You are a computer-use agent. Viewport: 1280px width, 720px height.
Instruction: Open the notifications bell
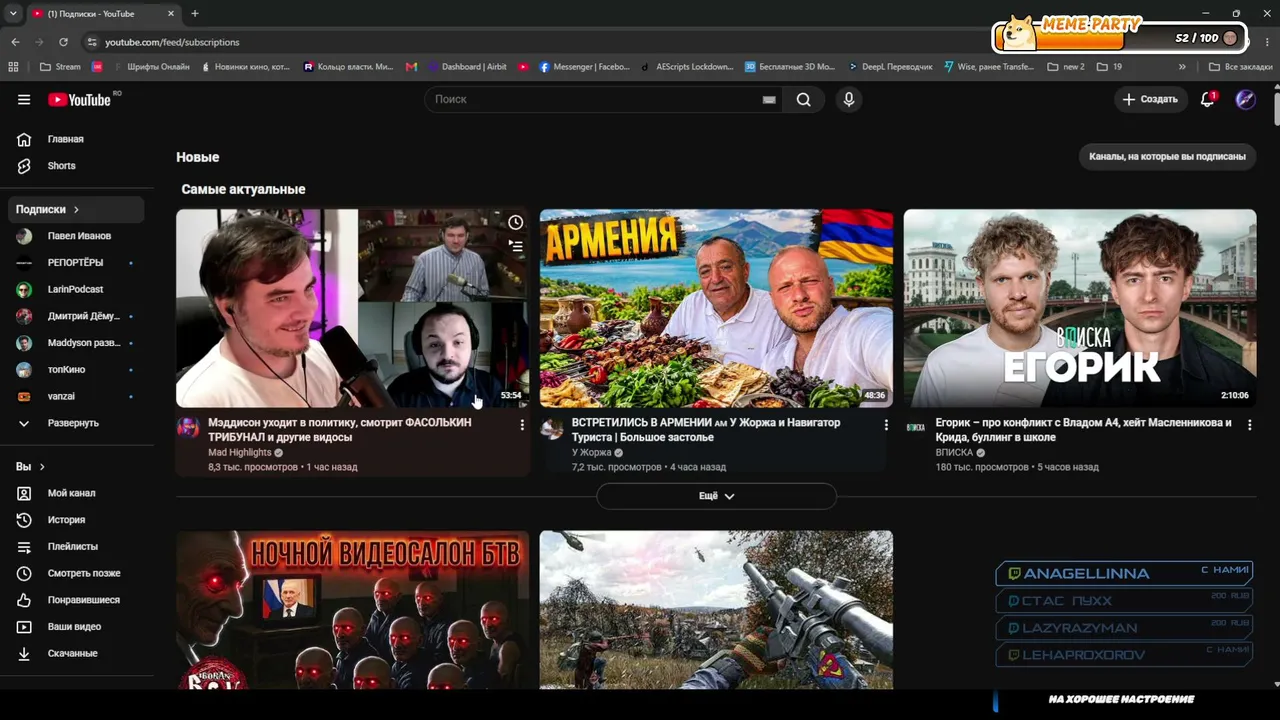(x=1208, y=99)
